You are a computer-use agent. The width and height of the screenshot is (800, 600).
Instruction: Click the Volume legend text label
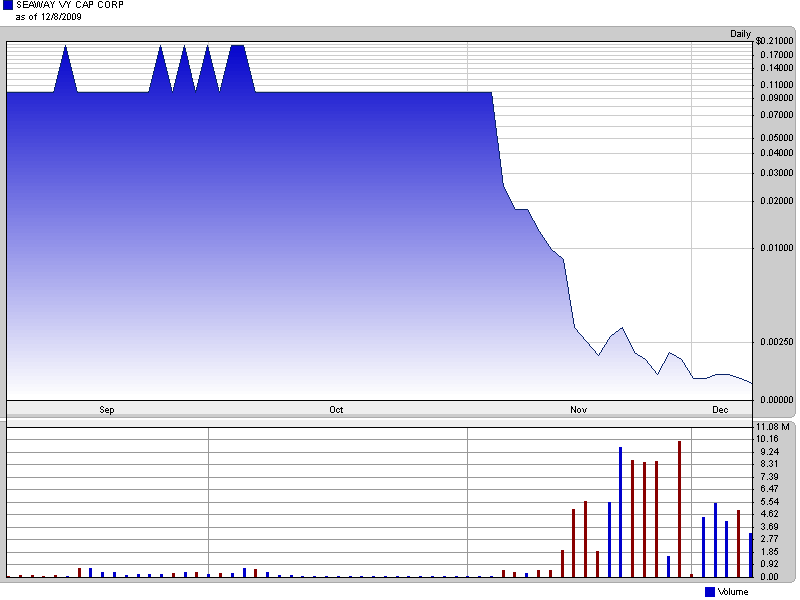click(732, 592)
